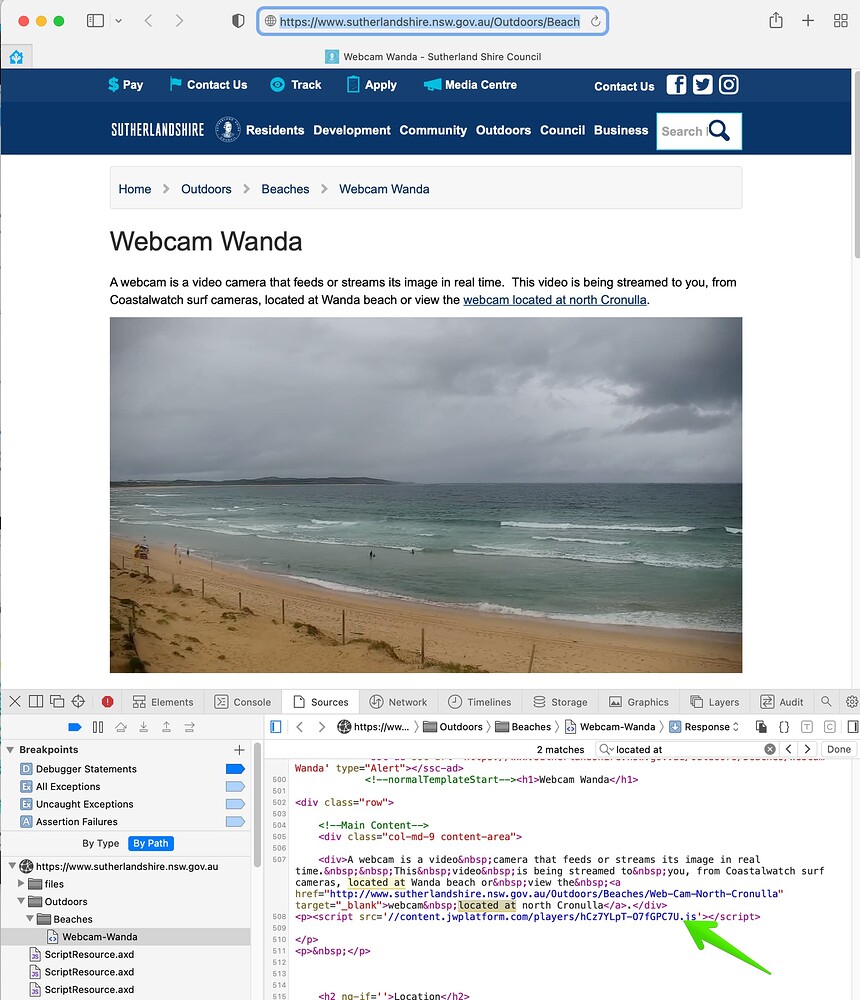This screenshot has height=1000, width=860.
Task: Click the Beaches breadcrumb link
Action: pyautogui.click(x=285, y=189)
